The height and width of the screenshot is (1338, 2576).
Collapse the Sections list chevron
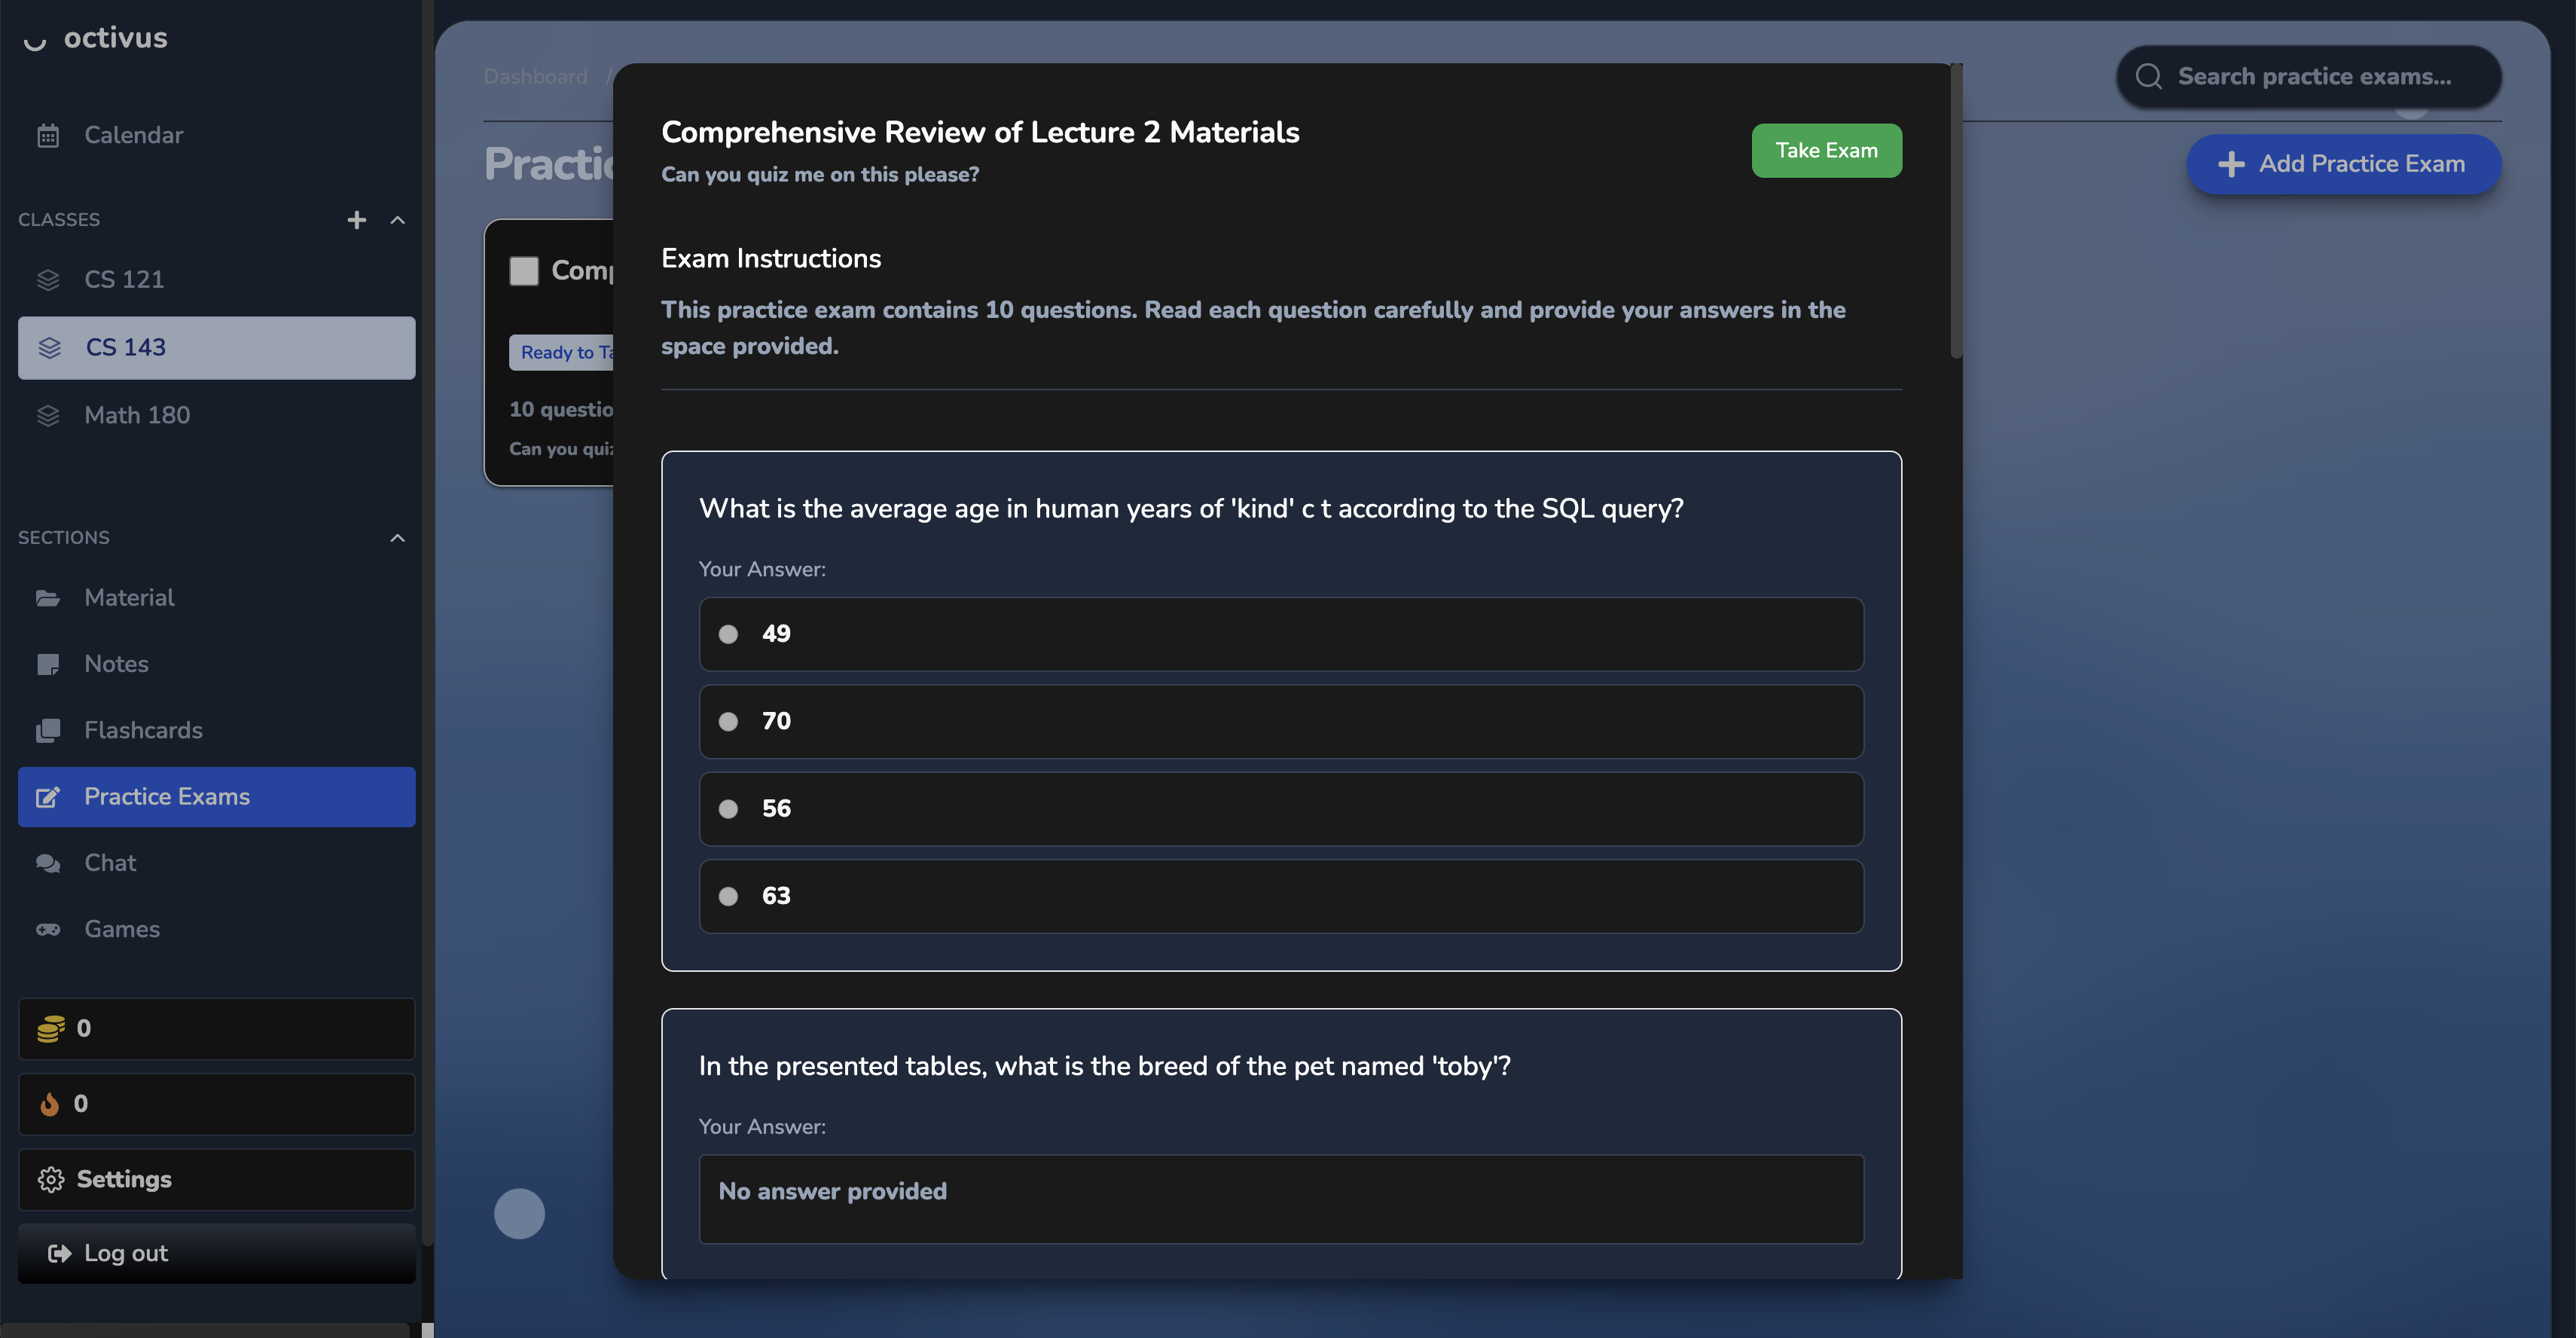click(x=398, y=538)
